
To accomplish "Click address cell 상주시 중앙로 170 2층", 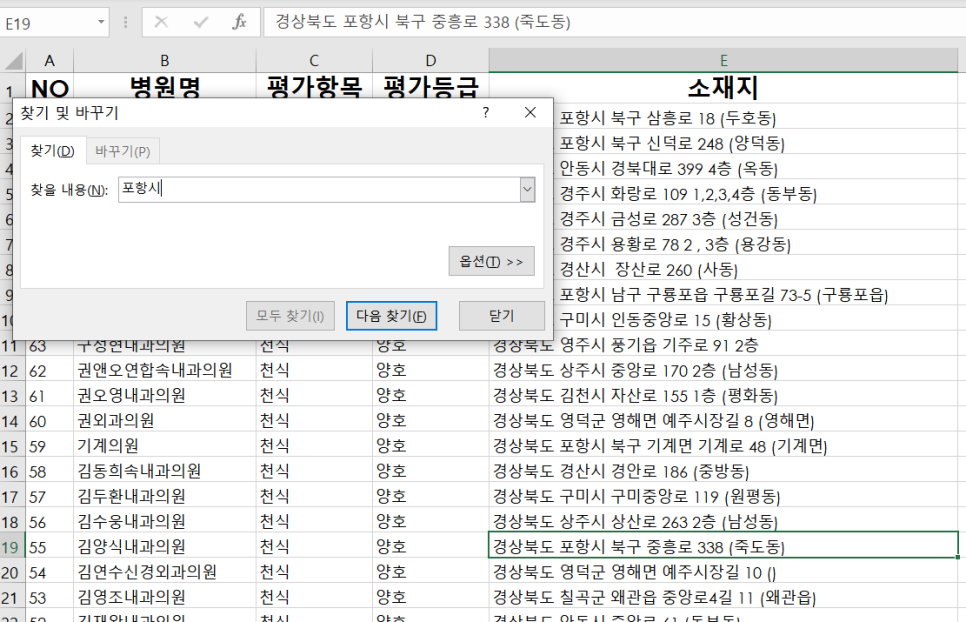I will (x=723, y=371).
